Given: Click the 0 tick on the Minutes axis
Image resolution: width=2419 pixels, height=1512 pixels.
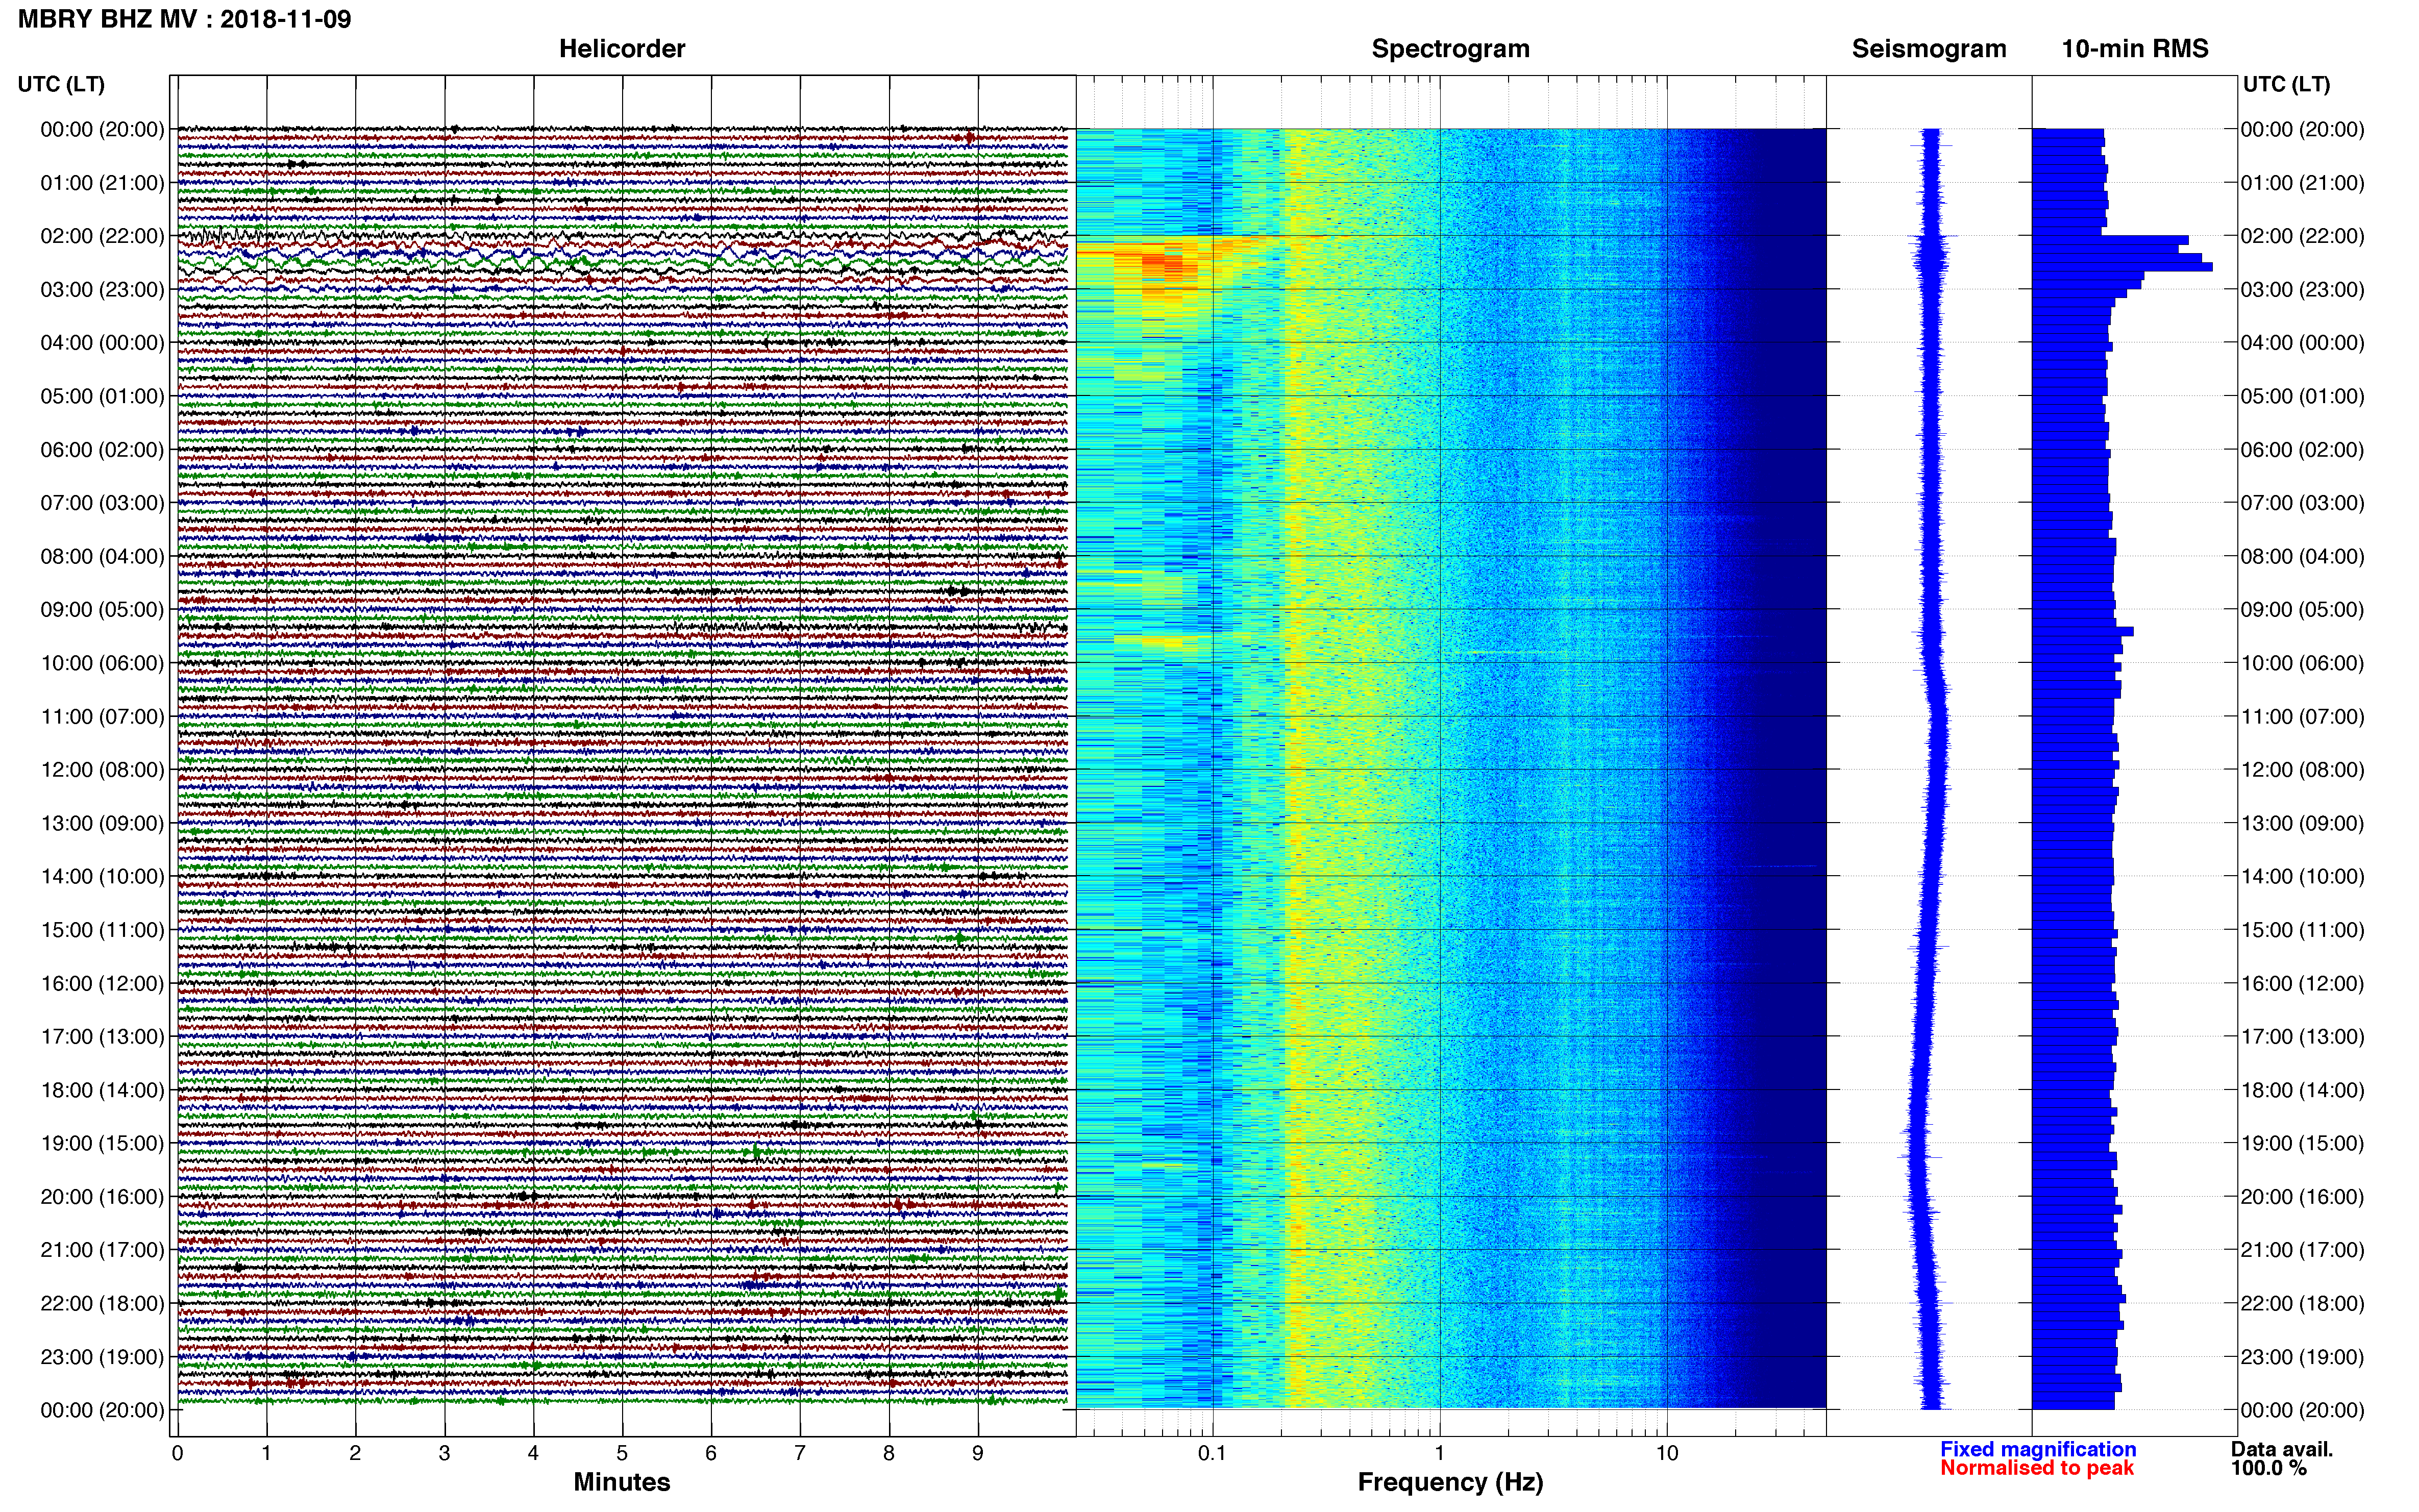Looking at the screenshot, I should pos(177,1453).
